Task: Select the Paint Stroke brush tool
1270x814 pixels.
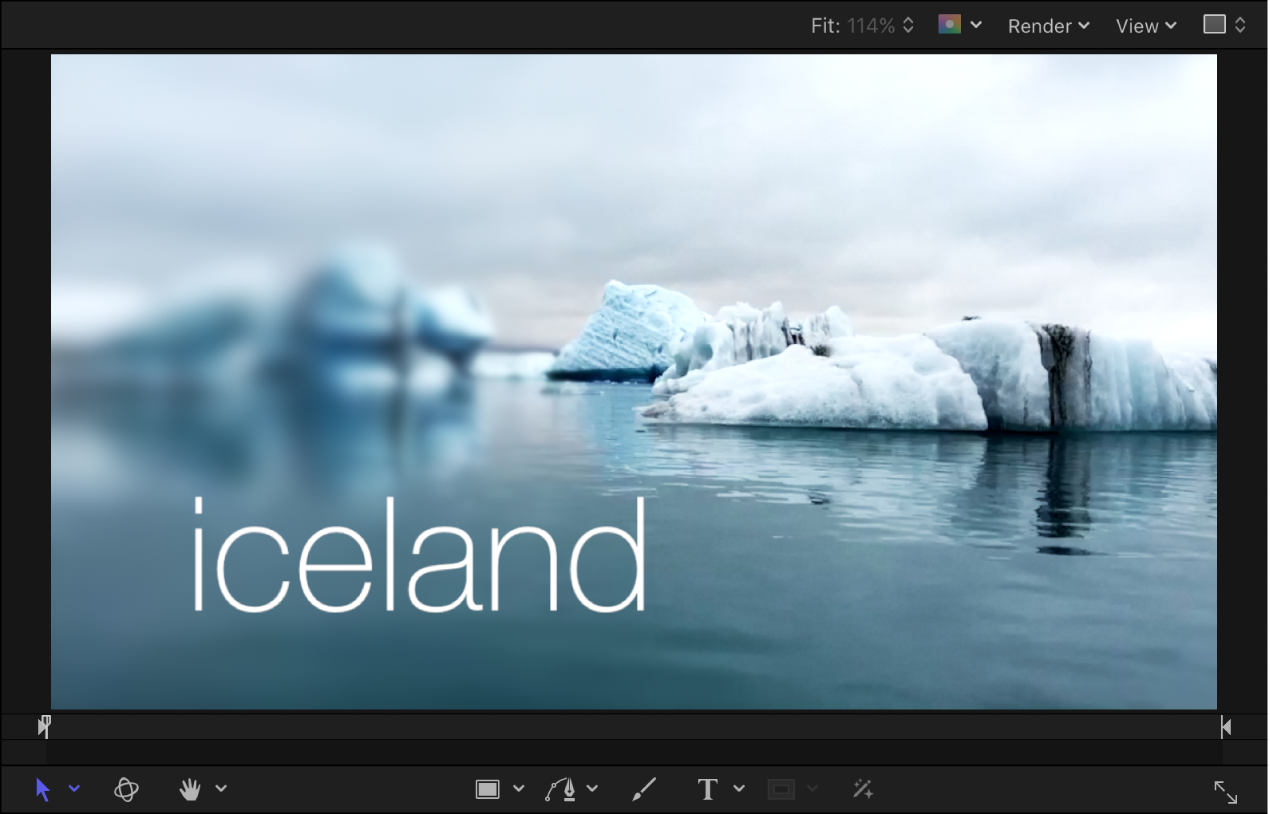Action: 644,789
